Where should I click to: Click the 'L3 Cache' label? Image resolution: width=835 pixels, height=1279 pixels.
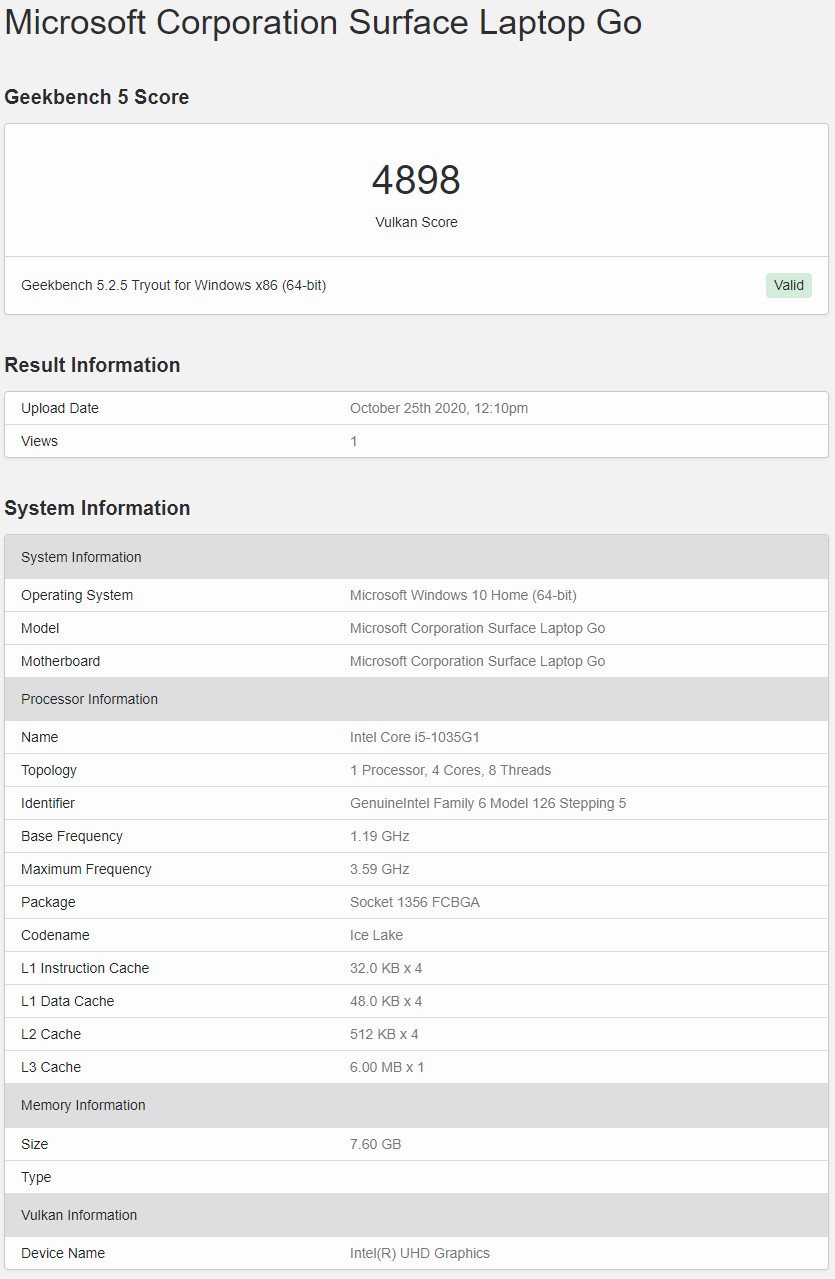[x=51, y=1067]
